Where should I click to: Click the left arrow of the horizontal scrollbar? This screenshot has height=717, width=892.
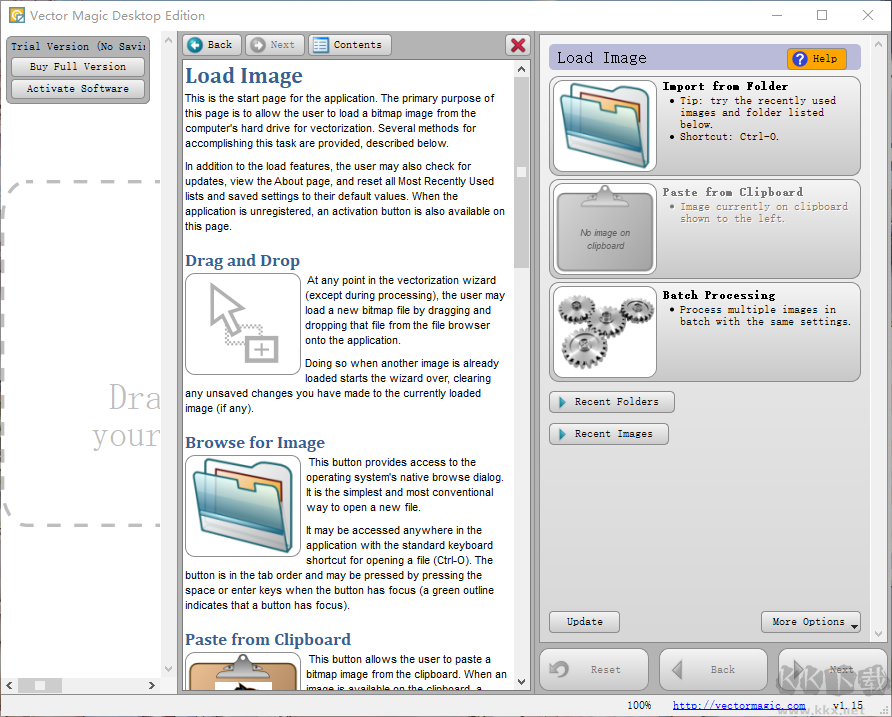point(9,685)
